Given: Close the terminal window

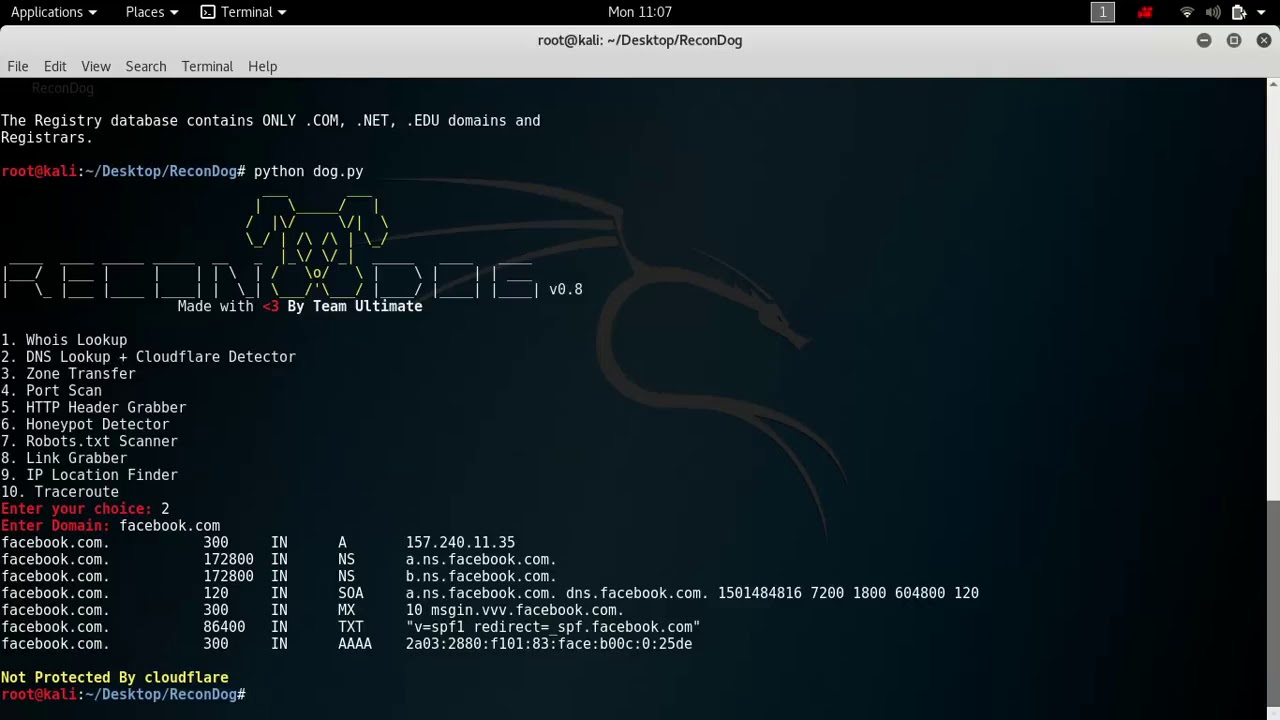Looking at the screenshot, I should (x=1264, y=40).
